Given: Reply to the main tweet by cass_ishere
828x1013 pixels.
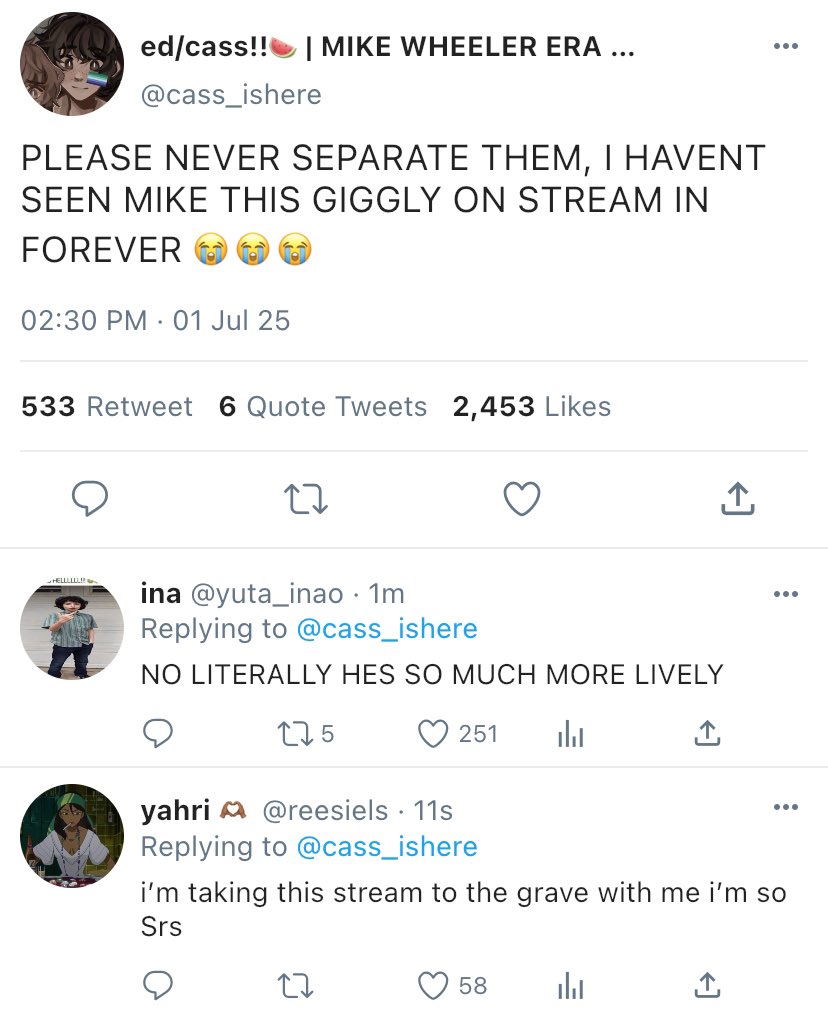Looking at the screenshot, I should click(90, 498).
